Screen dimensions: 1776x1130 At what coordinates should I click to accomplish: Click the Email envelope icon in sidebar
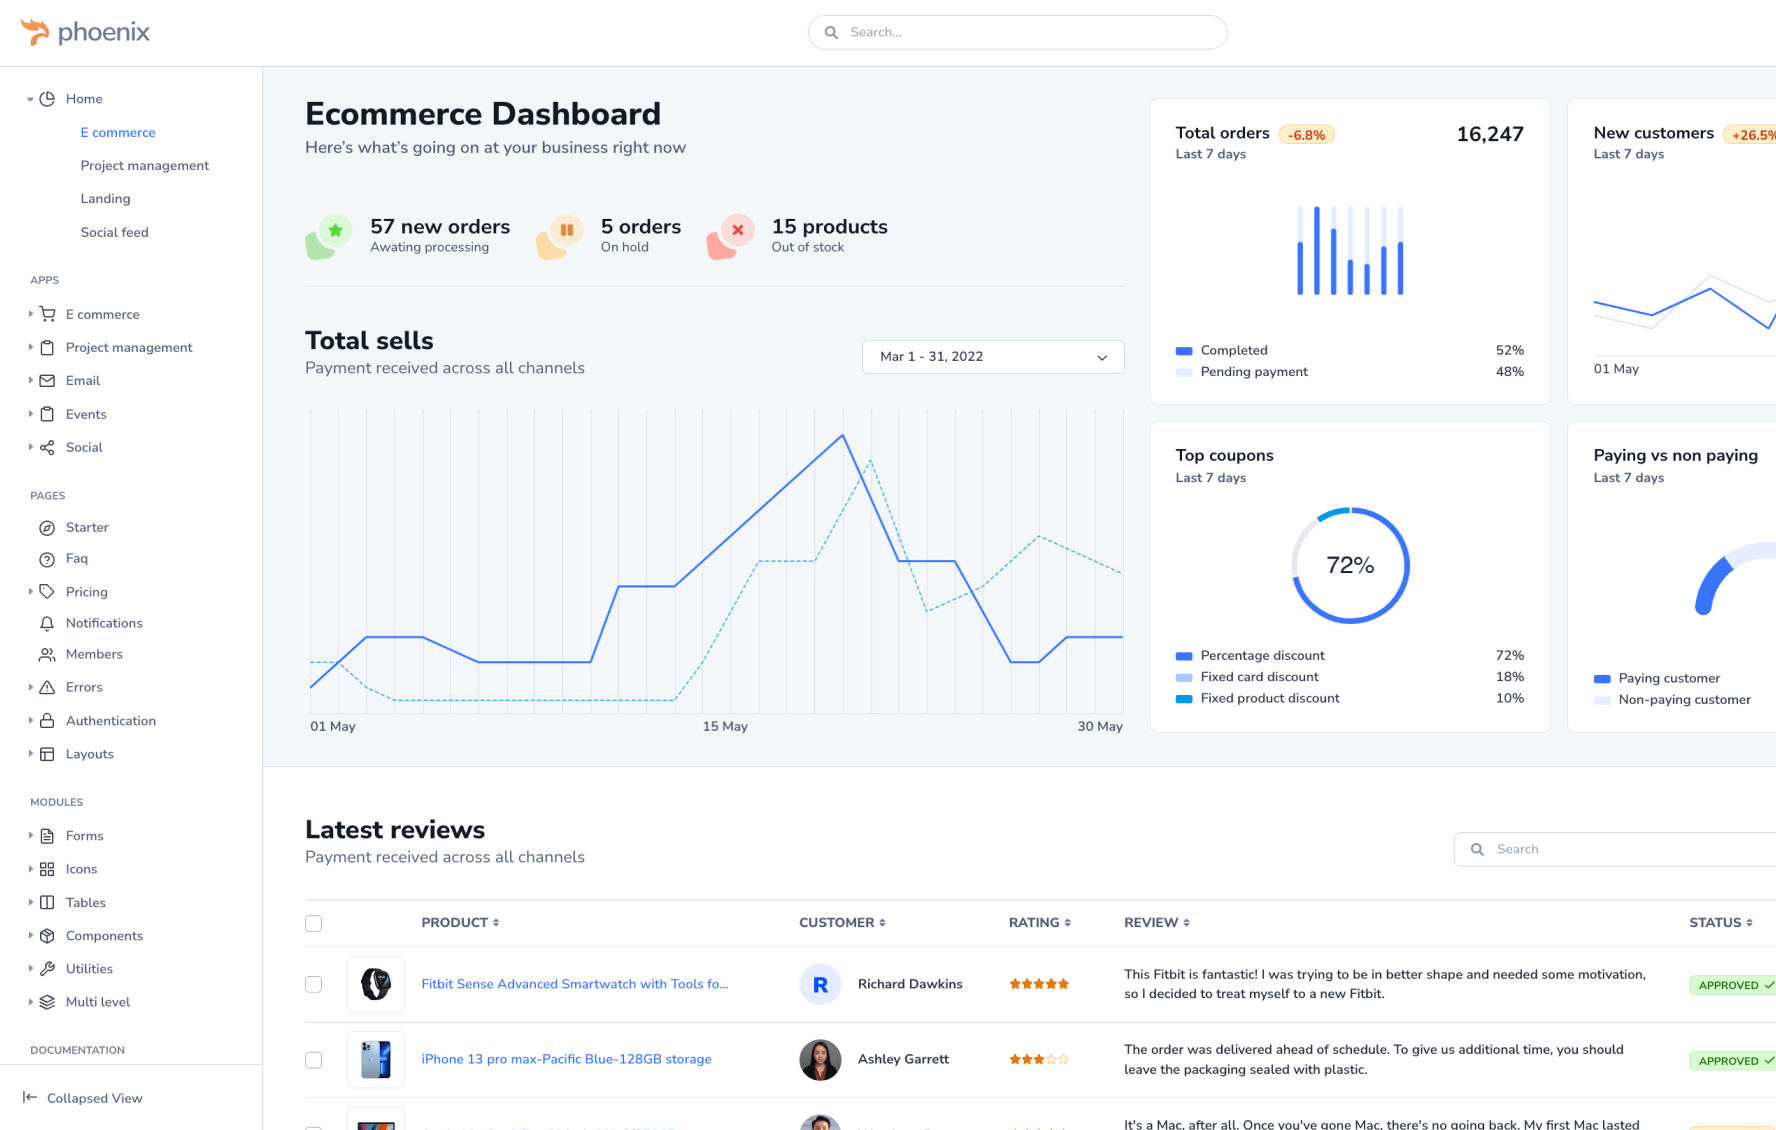click(x=47, y=381)
